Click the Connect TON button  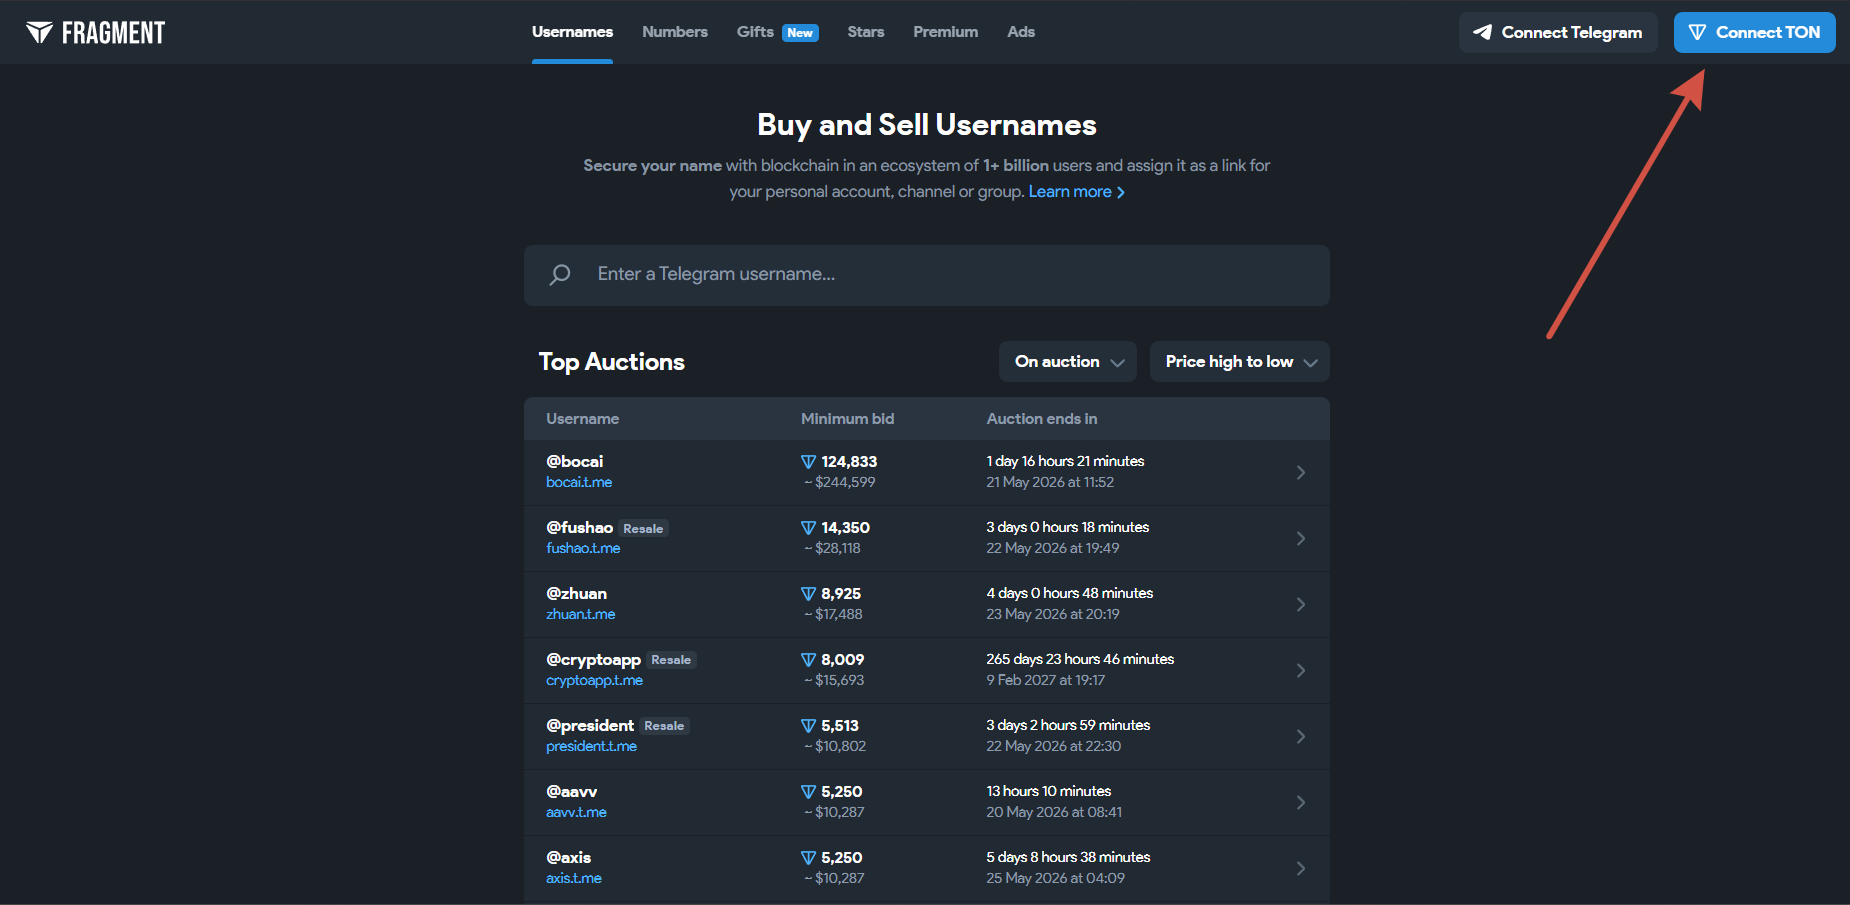tap(1755, 32)
